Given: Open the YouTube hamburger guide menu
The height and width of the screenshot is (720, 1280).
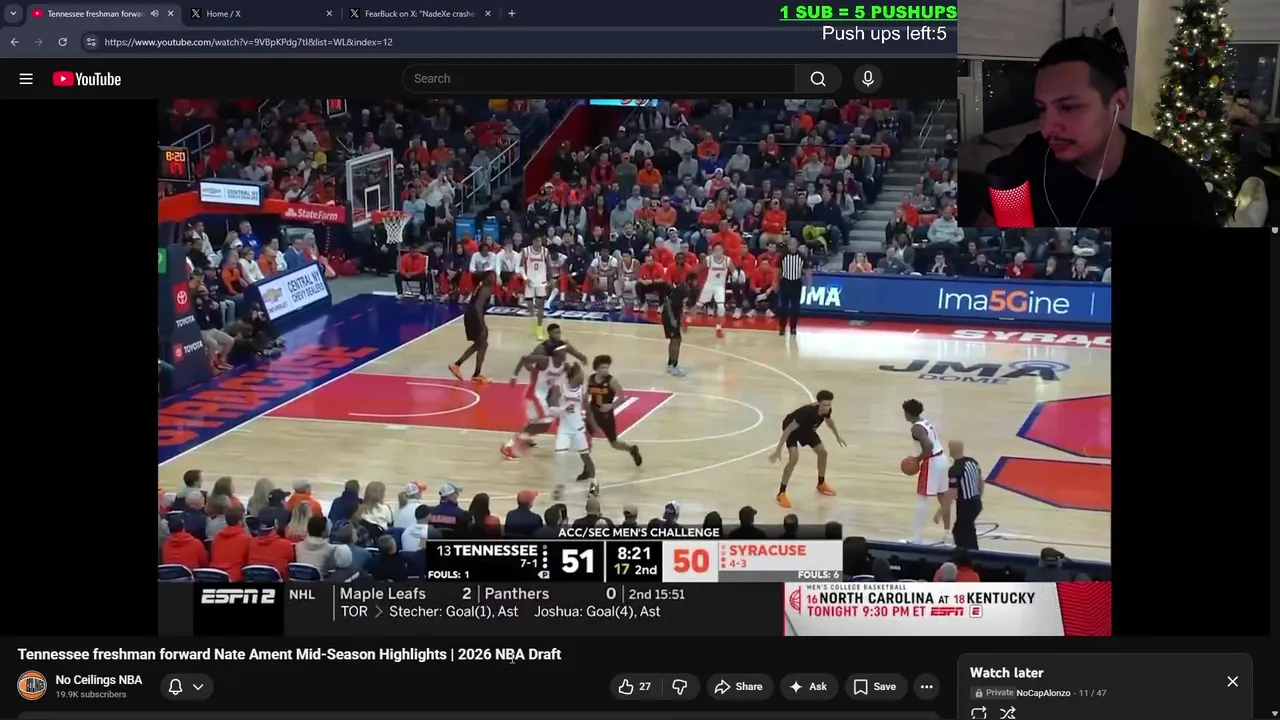Looking at the screenshot, I should pyautogui.click(x=26, y=79).
